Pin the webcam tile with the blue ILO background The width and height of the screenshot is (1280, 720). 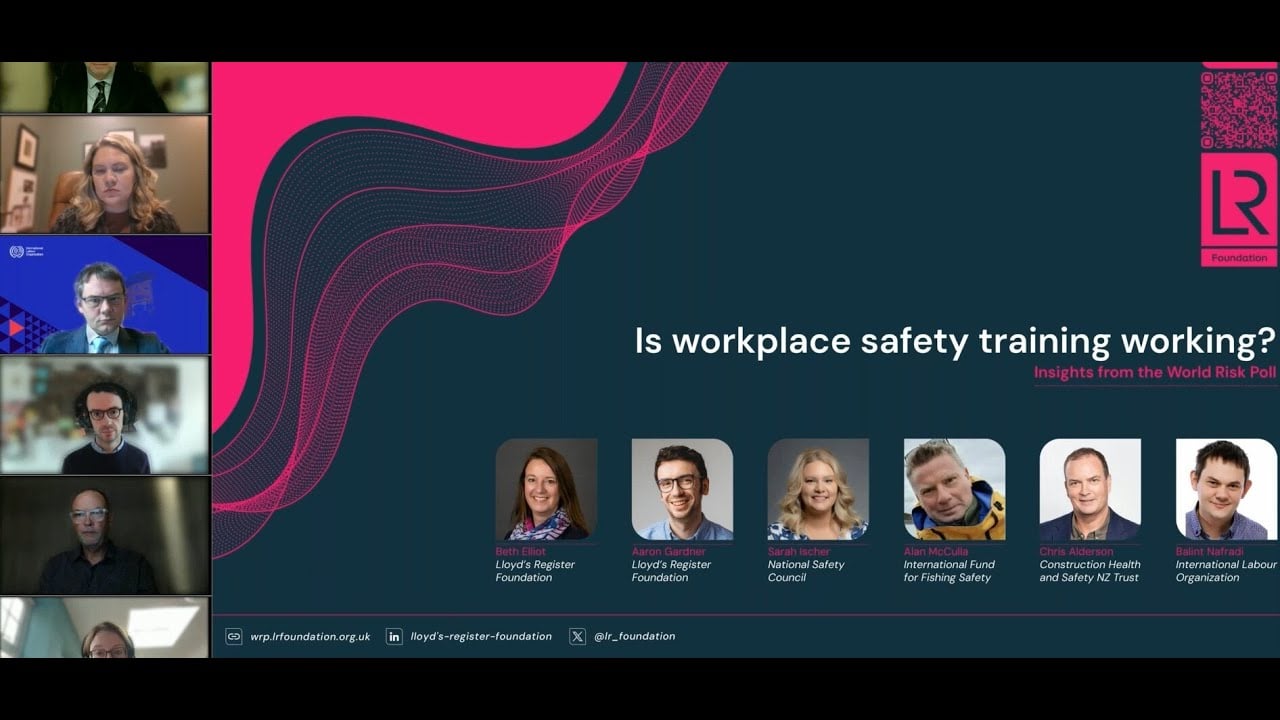click(x=105, y=295)
